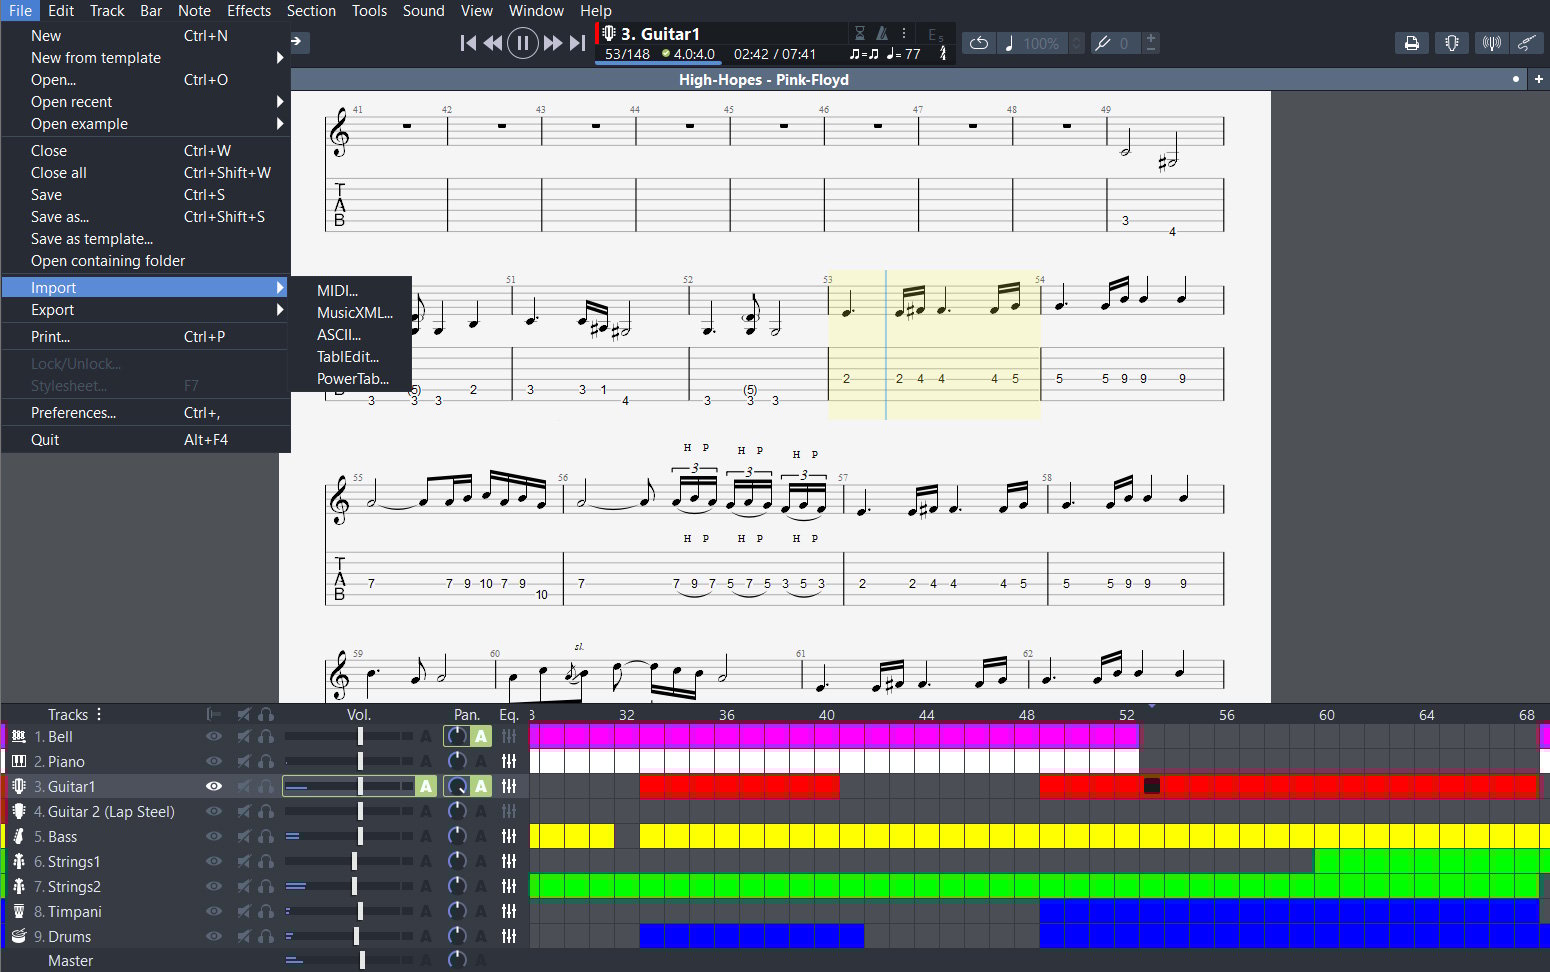Viewport: 1550px width, 972px height.
Task: Open the Section menu
Action: click(311, 11)
